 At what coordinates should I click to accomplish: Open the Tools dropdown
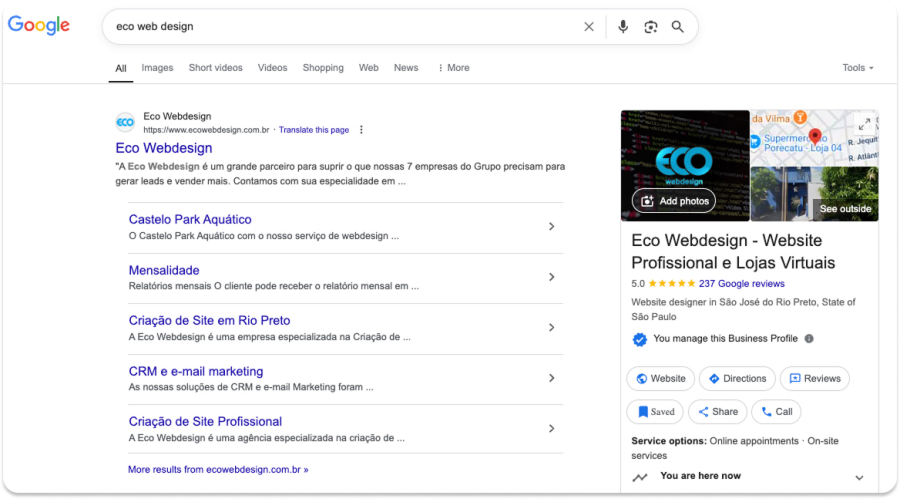pos(858,68)
